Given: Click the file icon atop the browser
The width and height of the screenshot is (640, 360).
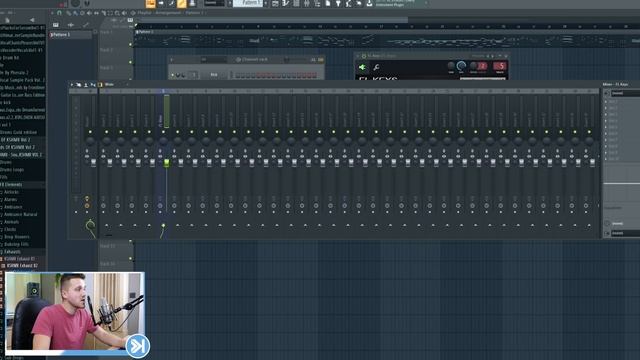Looking at the screenshot, I should (8, 20).
